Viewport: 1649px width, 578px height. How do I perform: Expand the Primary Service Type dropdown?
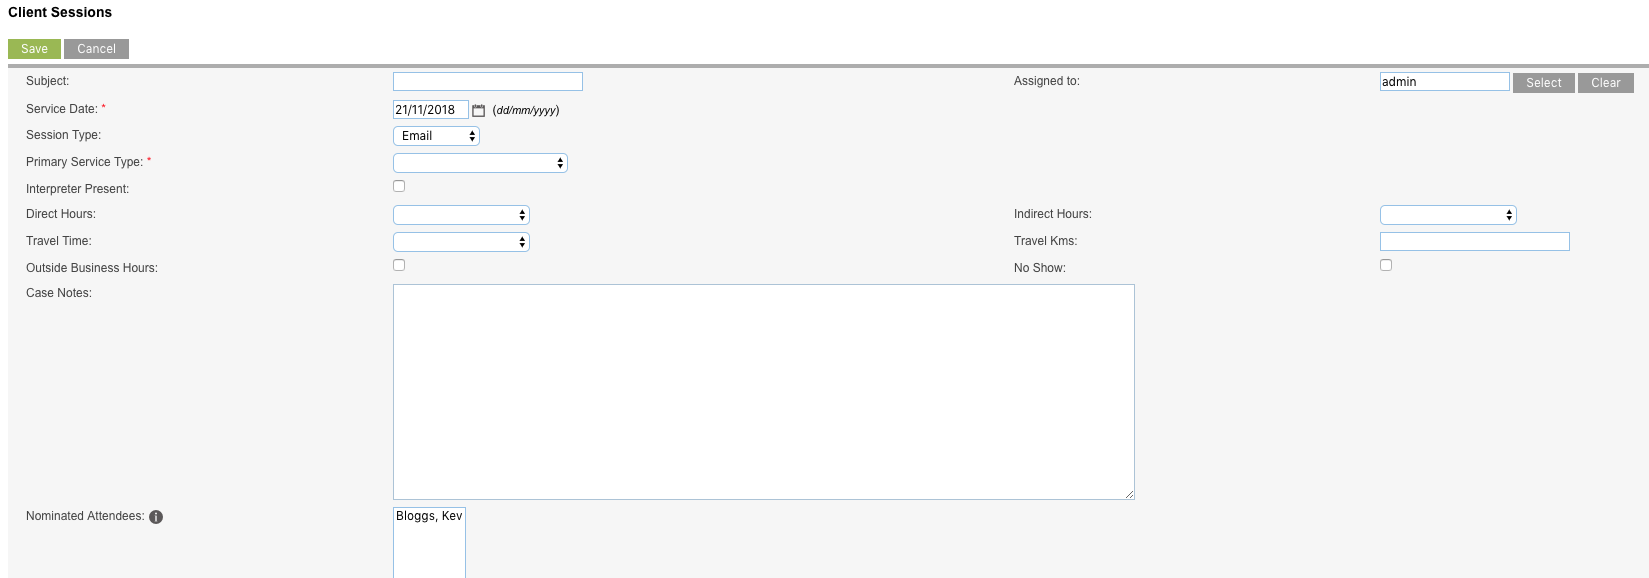click(480, 163)
